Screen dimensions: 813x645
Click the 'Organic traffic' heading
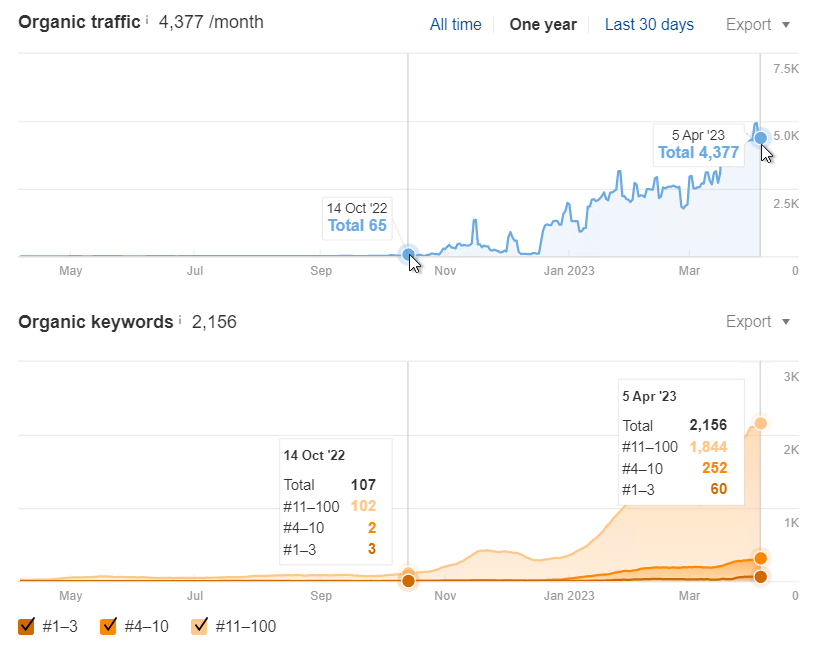point(79,22)
